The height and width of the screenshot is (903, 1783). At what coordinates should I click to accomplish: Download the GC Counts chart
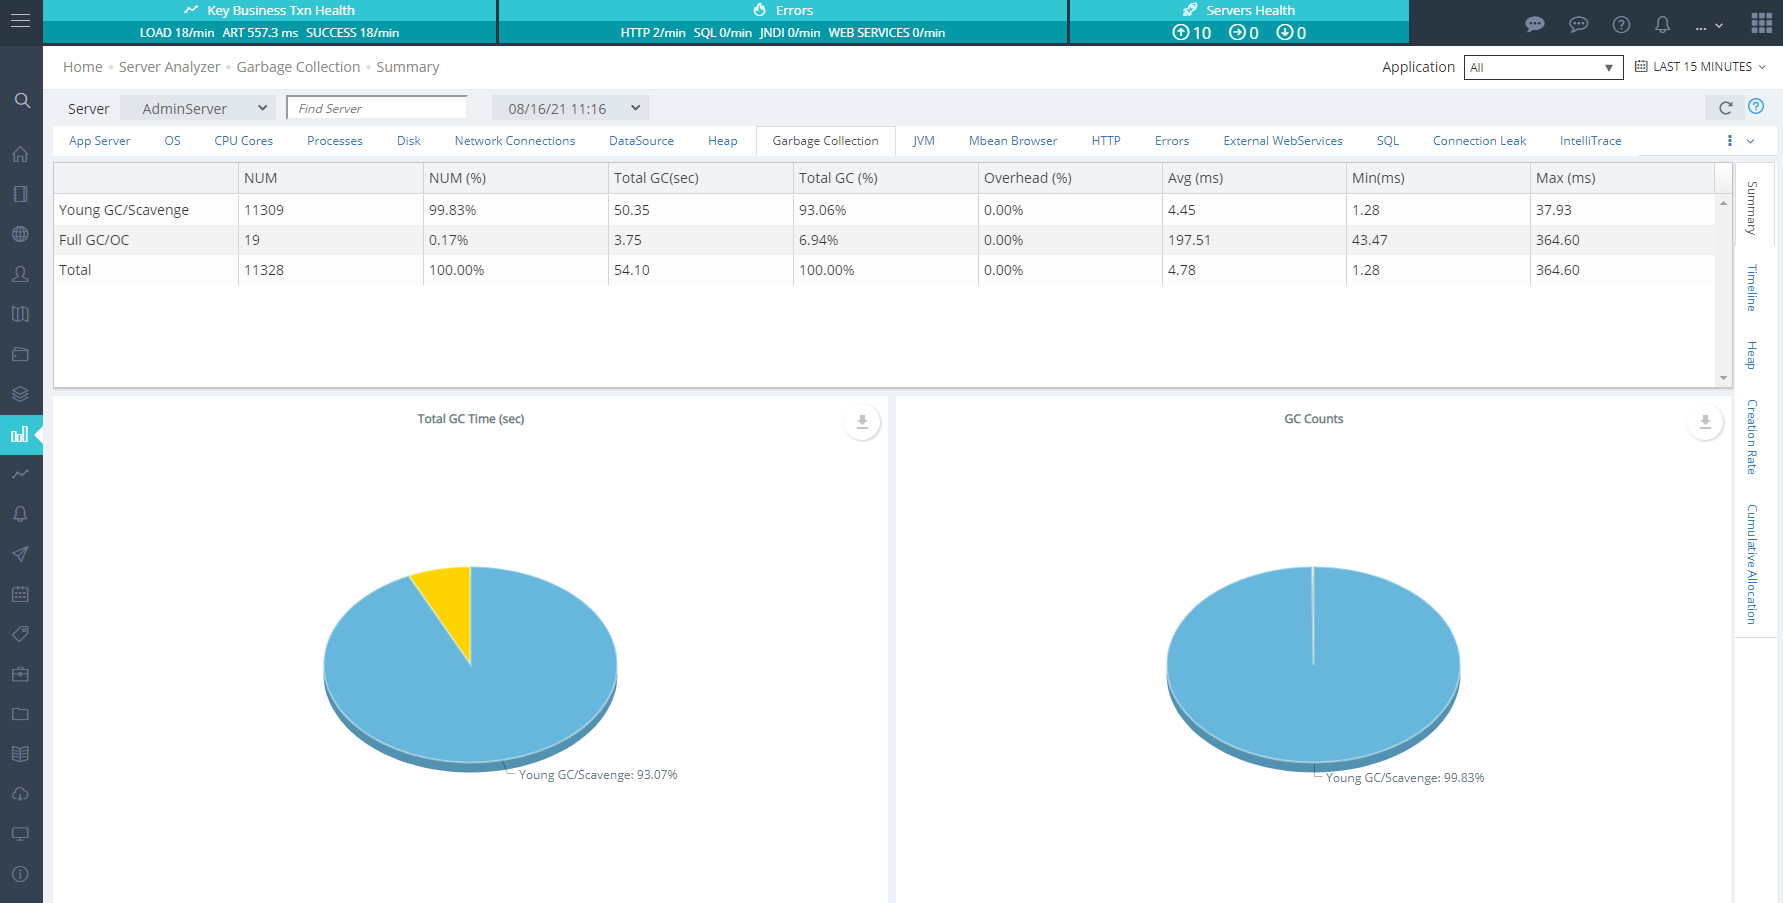(x=1705, y=423)
